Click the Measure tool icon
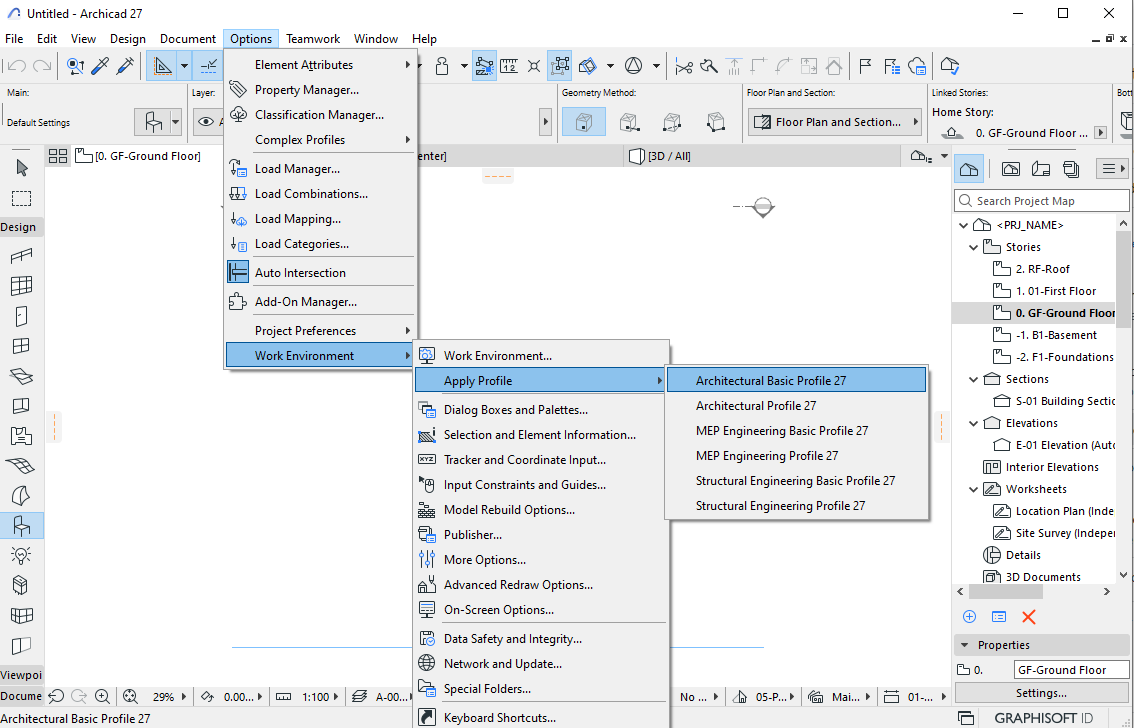The width and height of the screenshot is (1134, 728). pos(509,66)
